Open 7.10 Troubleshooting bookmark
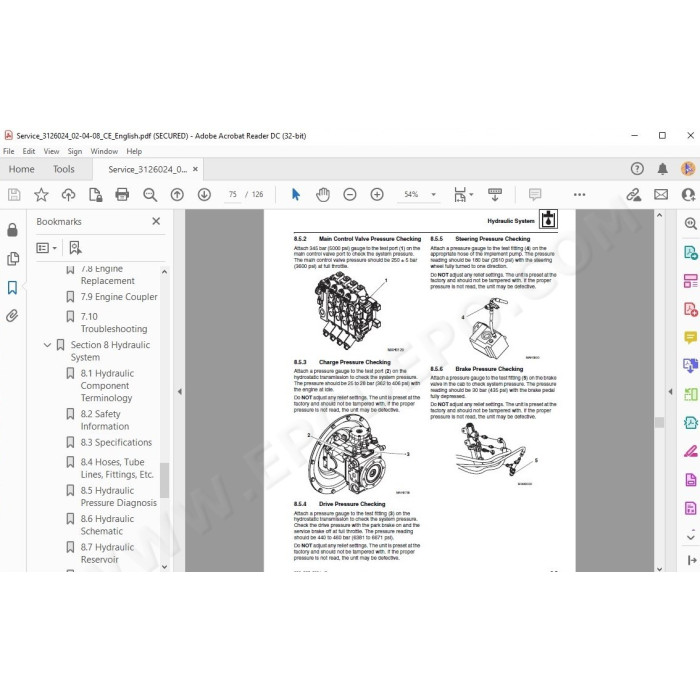Viewport: 700px width, 700px height. click(114, 323)
